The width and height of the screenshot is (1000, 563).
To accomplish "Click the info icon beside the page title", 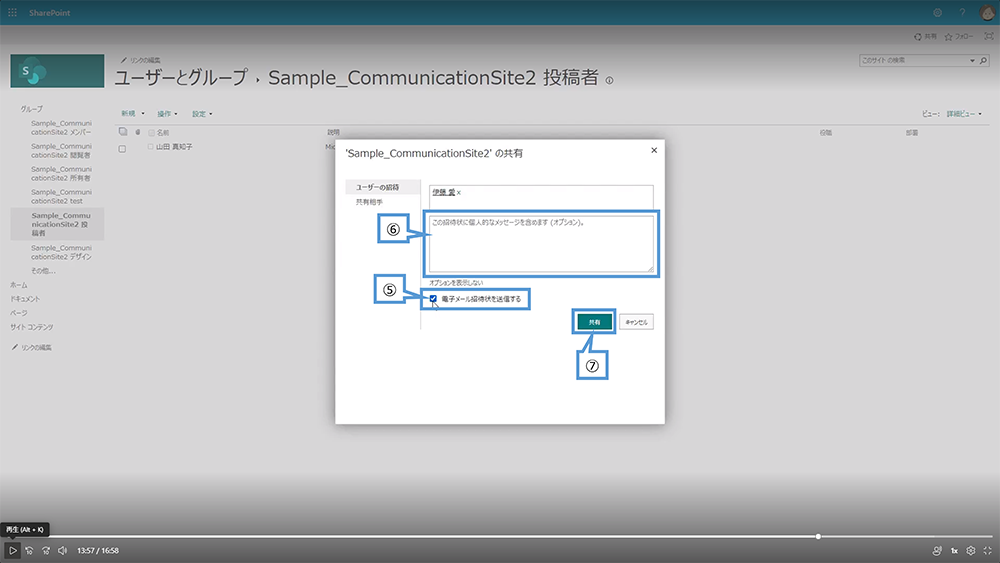I will coord(609,80).
